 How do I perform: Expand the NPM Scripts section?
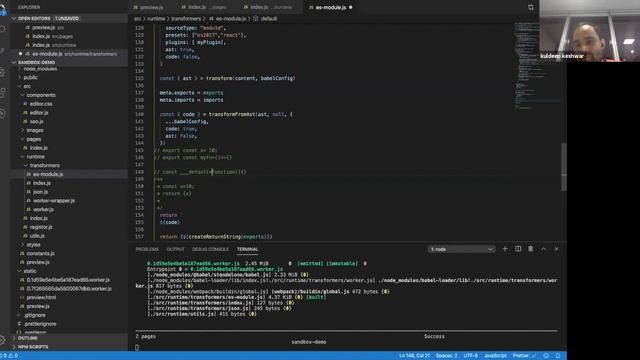point(69,347)
